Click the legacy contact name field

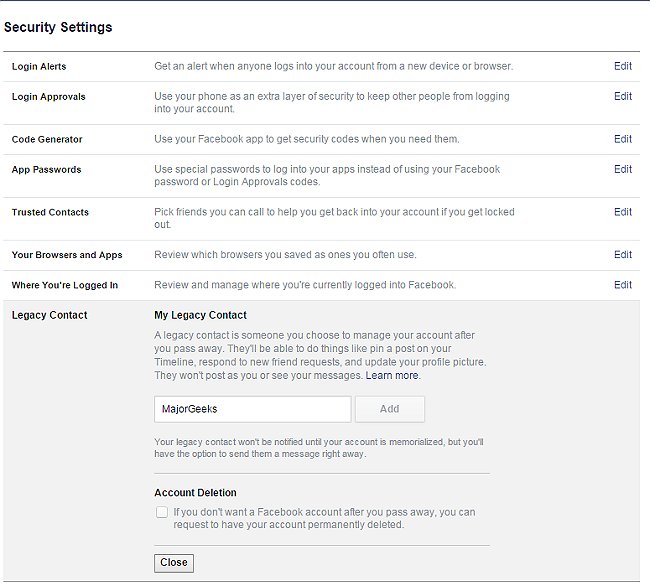[252, 409]
